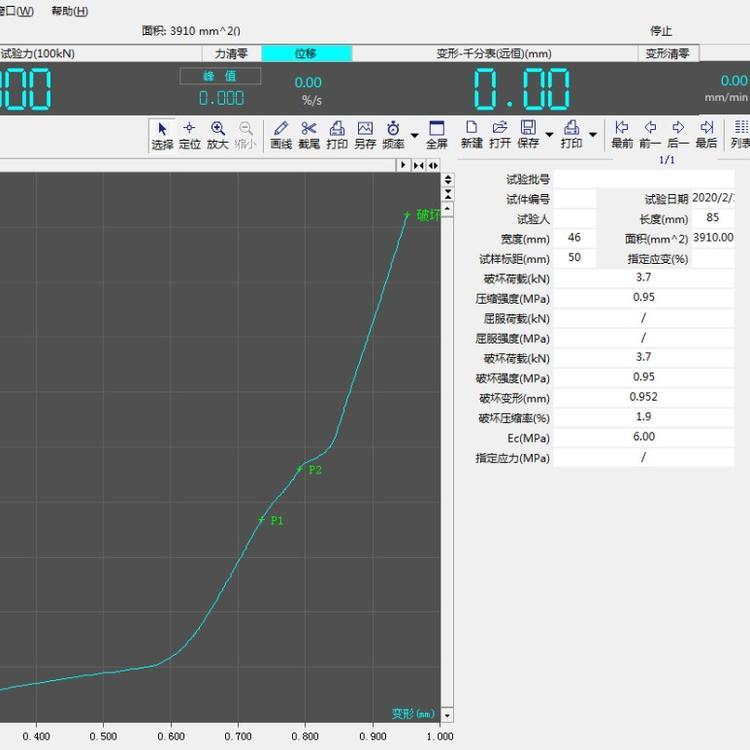Select the 选择 pointer tool

coord(162,135)
